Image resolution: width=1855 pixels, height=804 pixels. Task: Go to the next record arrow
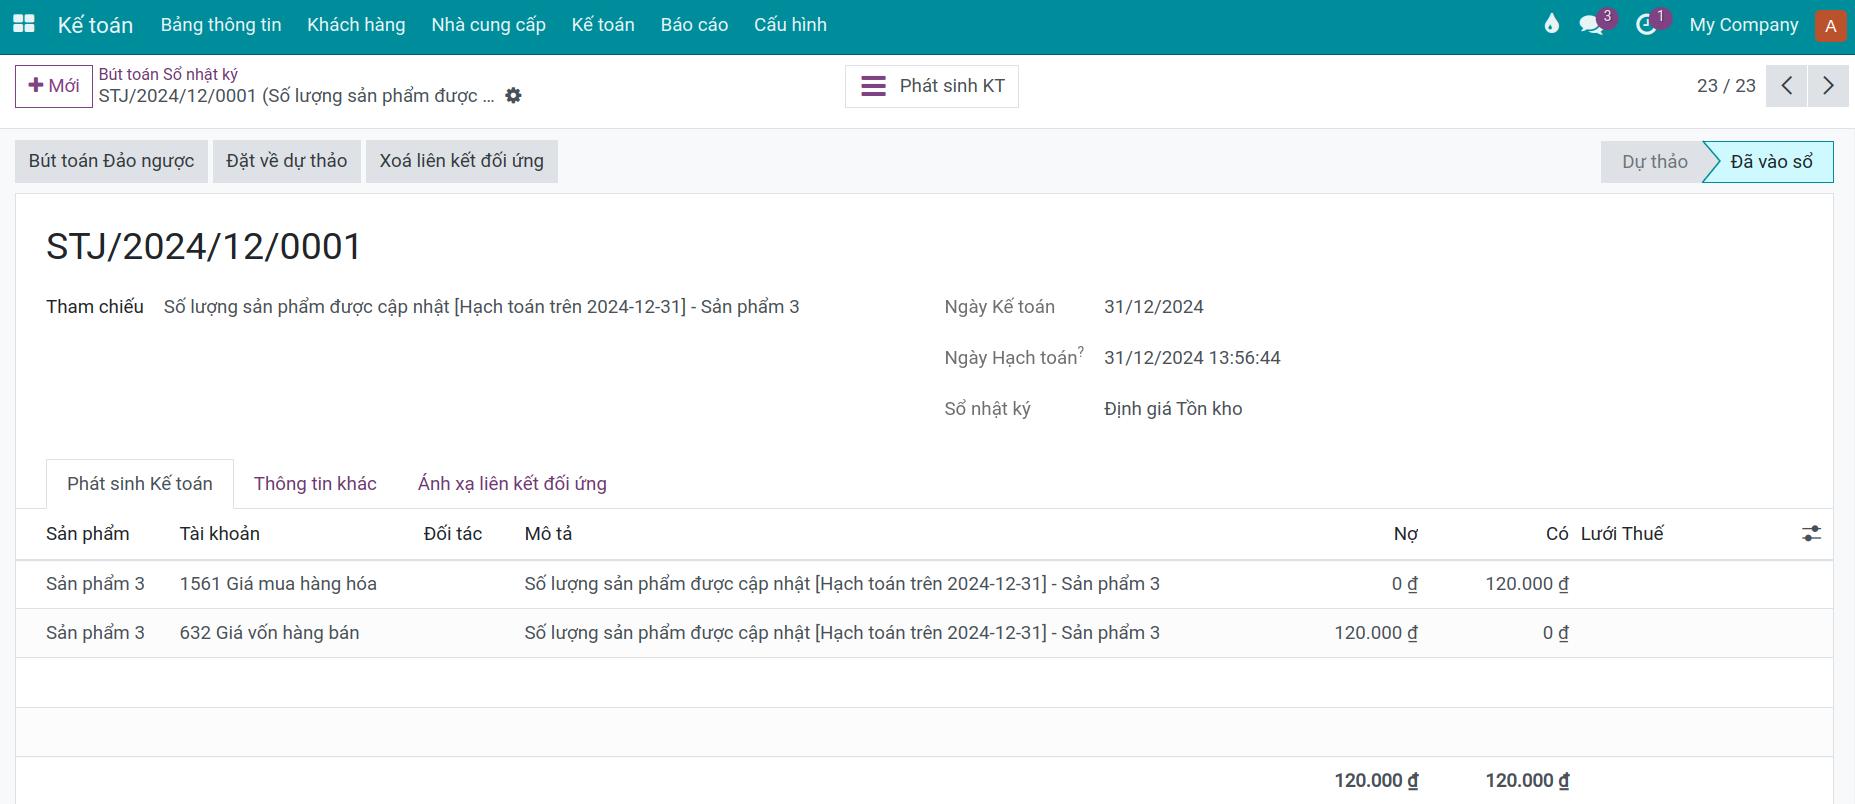point(1828,86)
